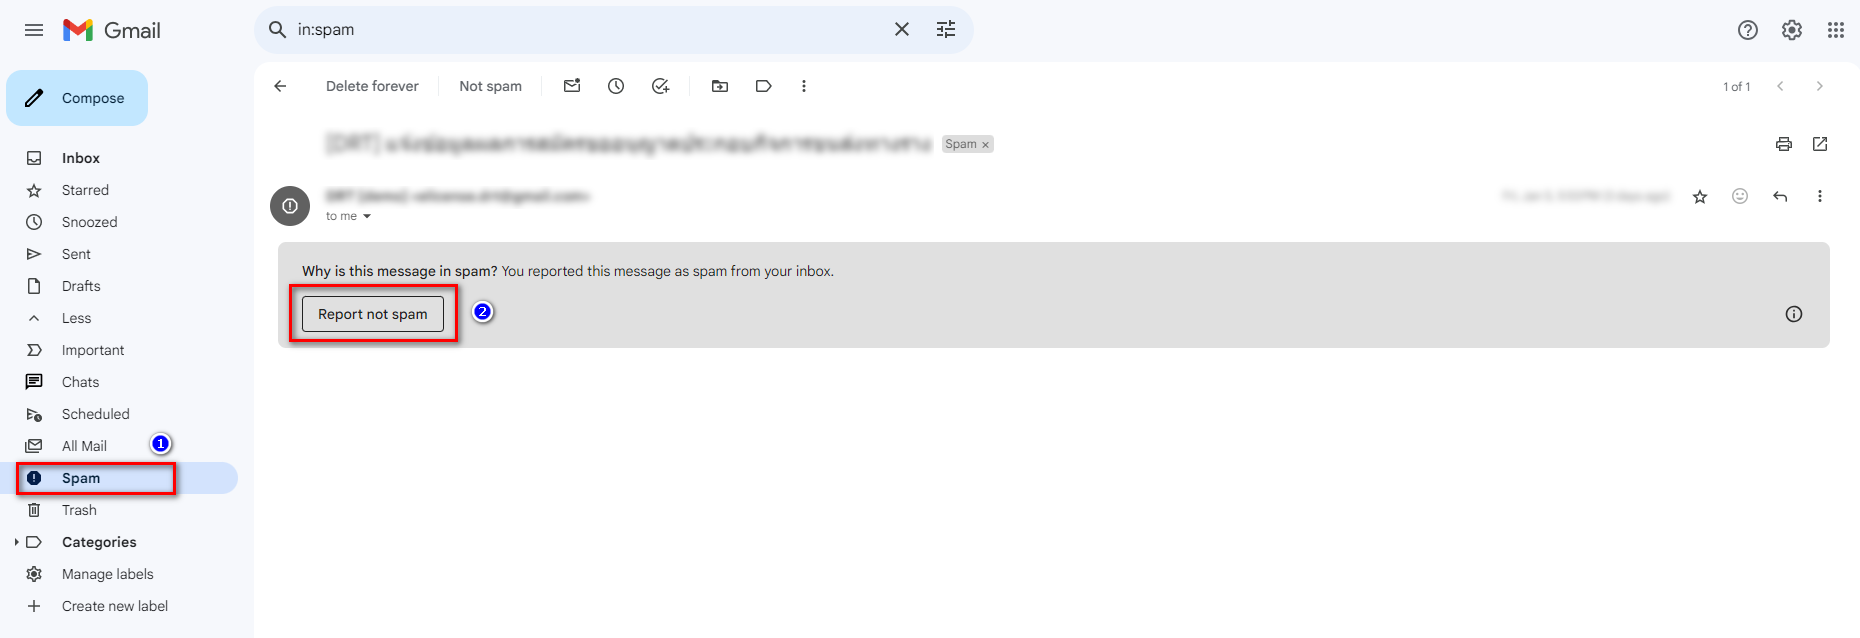Image resolution: width=1860 pixels, height=638 pixels.
Task: Click the in:spam search field
Action: 590,30
